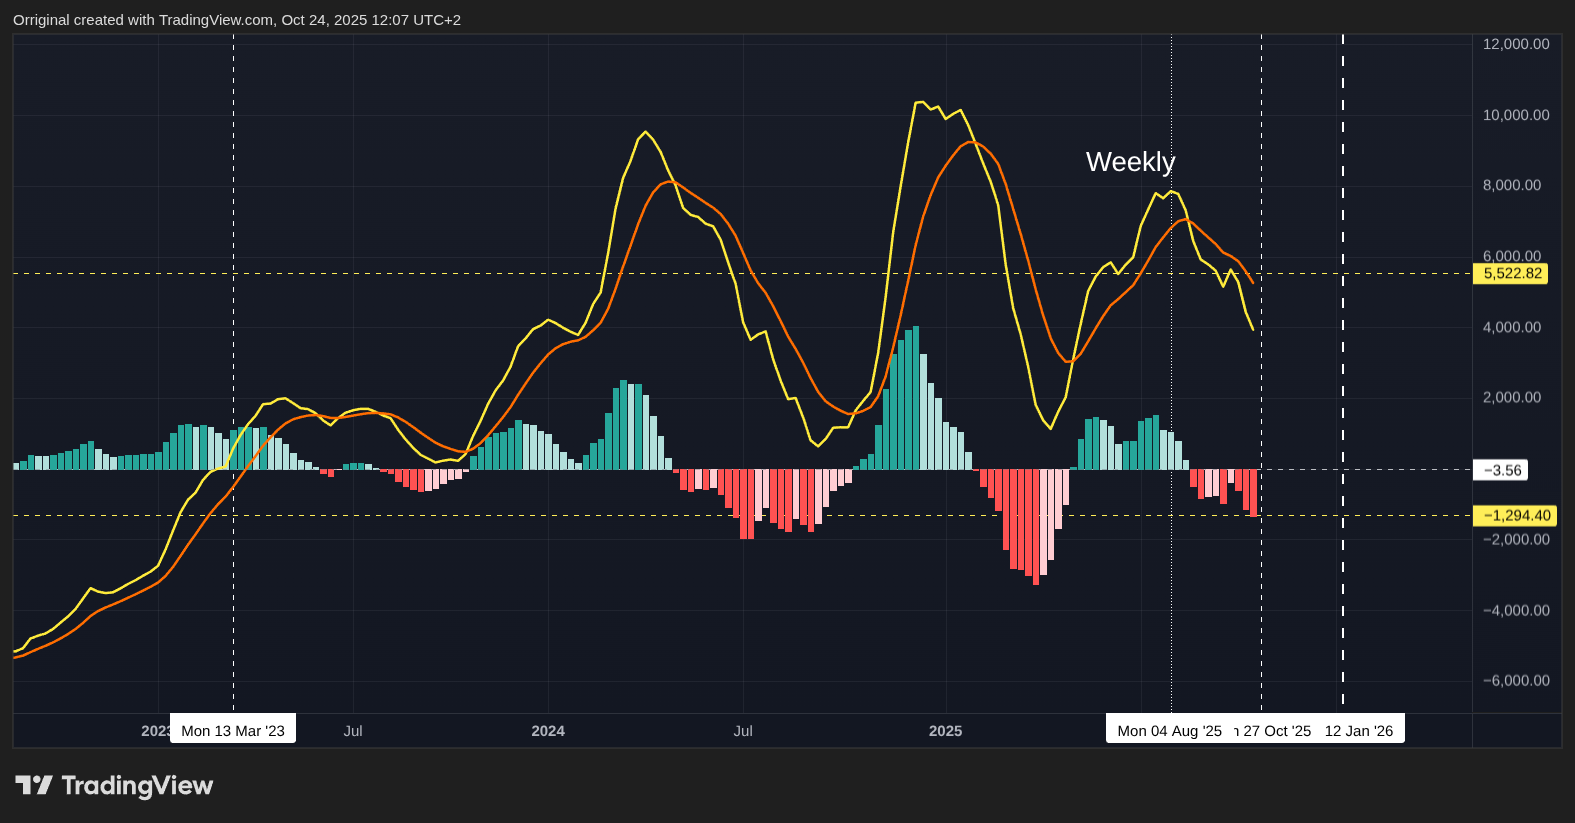Click the 5,522.82 yellow price label
This screenshot has height=823, width=1575.
pyautogui.click(x=1511, y=274)
